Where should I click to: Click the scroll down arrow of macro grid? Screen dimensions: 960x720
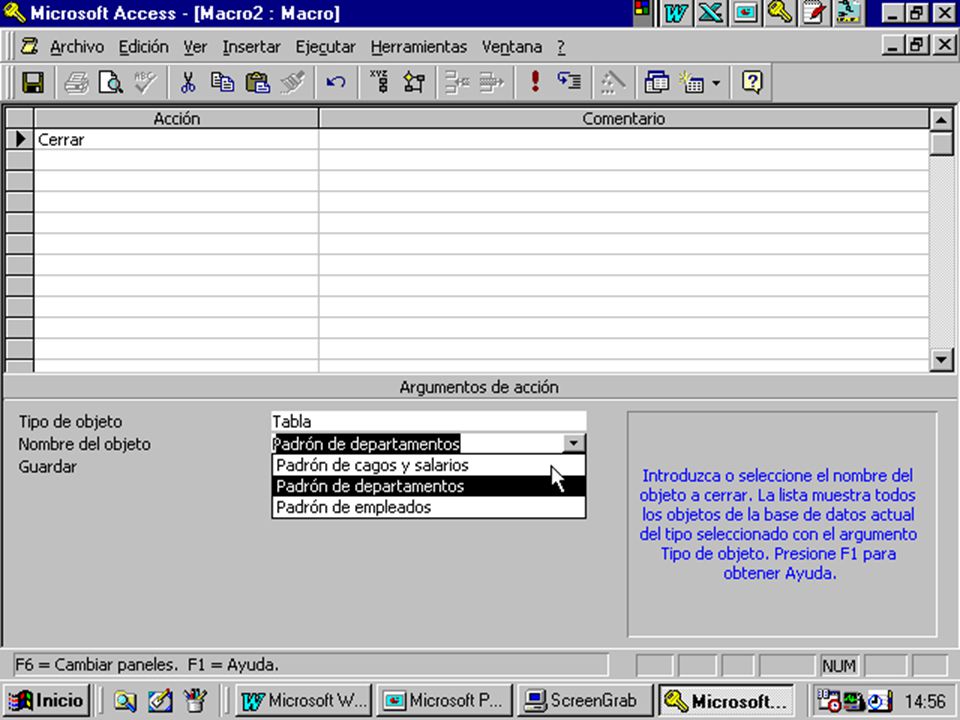941,360
